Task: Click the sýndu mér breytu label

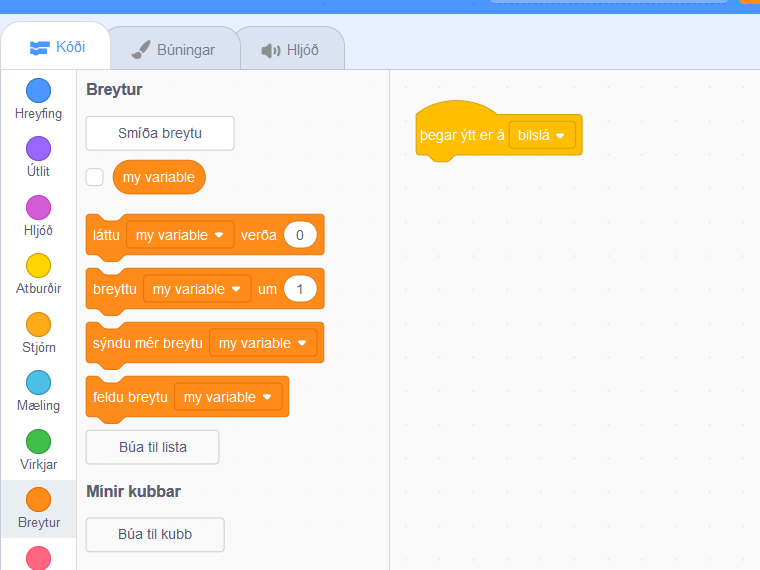Action: 148,343
